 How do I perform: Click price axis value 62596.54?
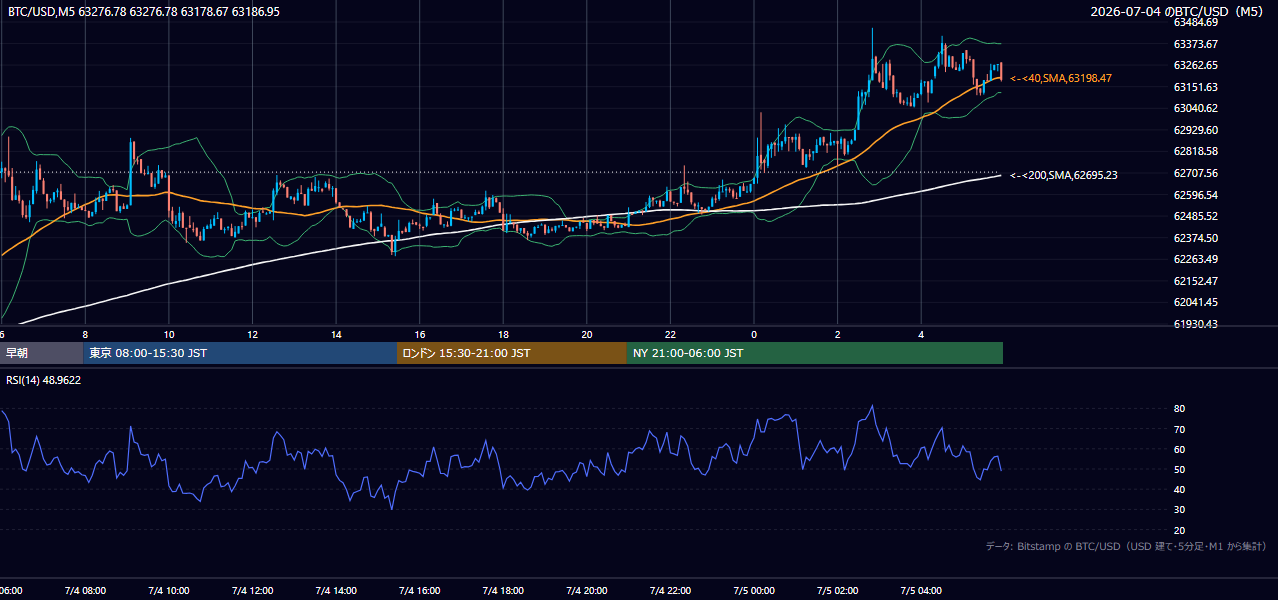pos(1195,195)
